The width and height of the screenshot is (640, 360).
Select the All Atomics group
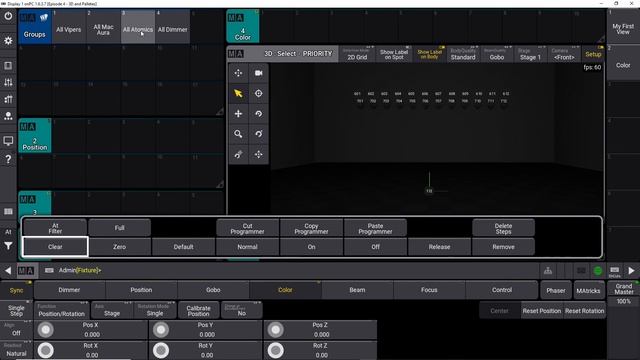pyautogui.click(x=138, y=27)
